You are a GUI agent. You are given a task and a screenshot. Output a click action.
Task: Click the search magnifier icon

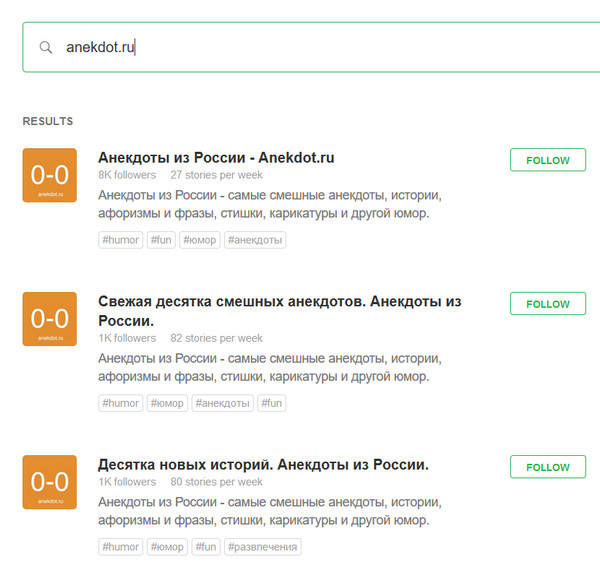pos(45,47)
